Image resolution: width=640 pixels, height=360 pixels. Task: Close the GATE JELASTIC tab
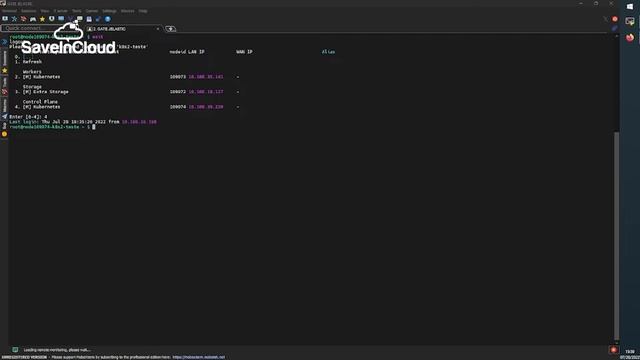(x=158, y=29)
